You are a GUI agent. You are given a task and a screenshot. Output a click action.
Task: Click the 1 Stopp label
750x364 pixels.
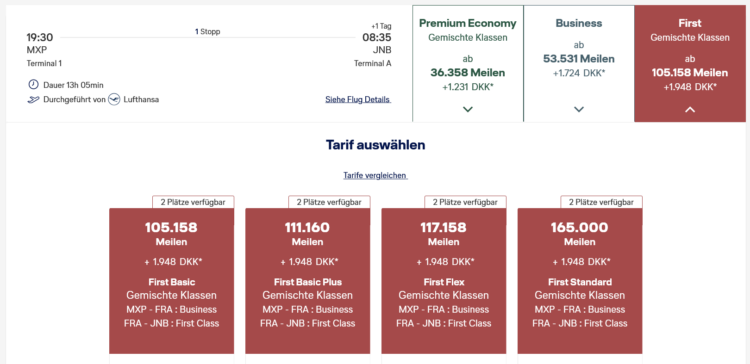(x=208, y=32)
